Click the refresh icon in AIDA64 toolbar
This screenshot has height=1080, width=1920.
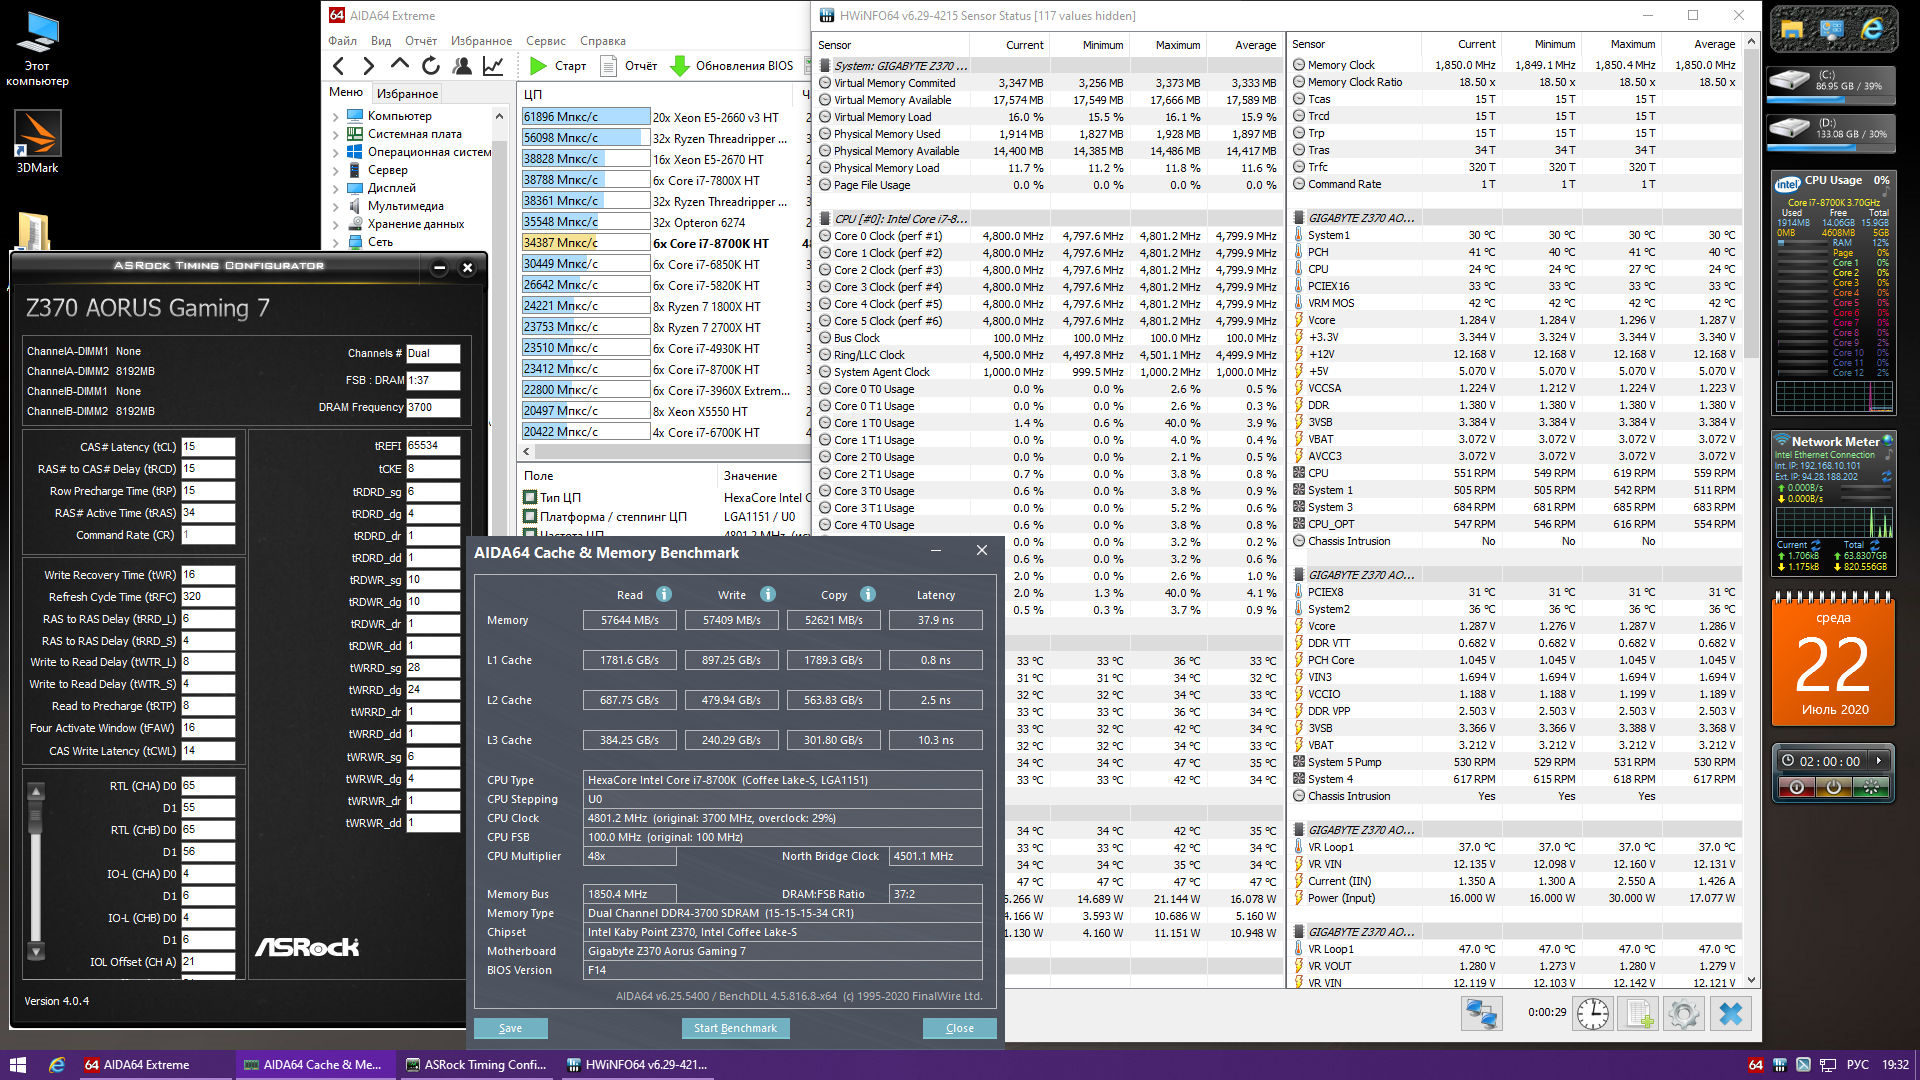pos(431,66)
